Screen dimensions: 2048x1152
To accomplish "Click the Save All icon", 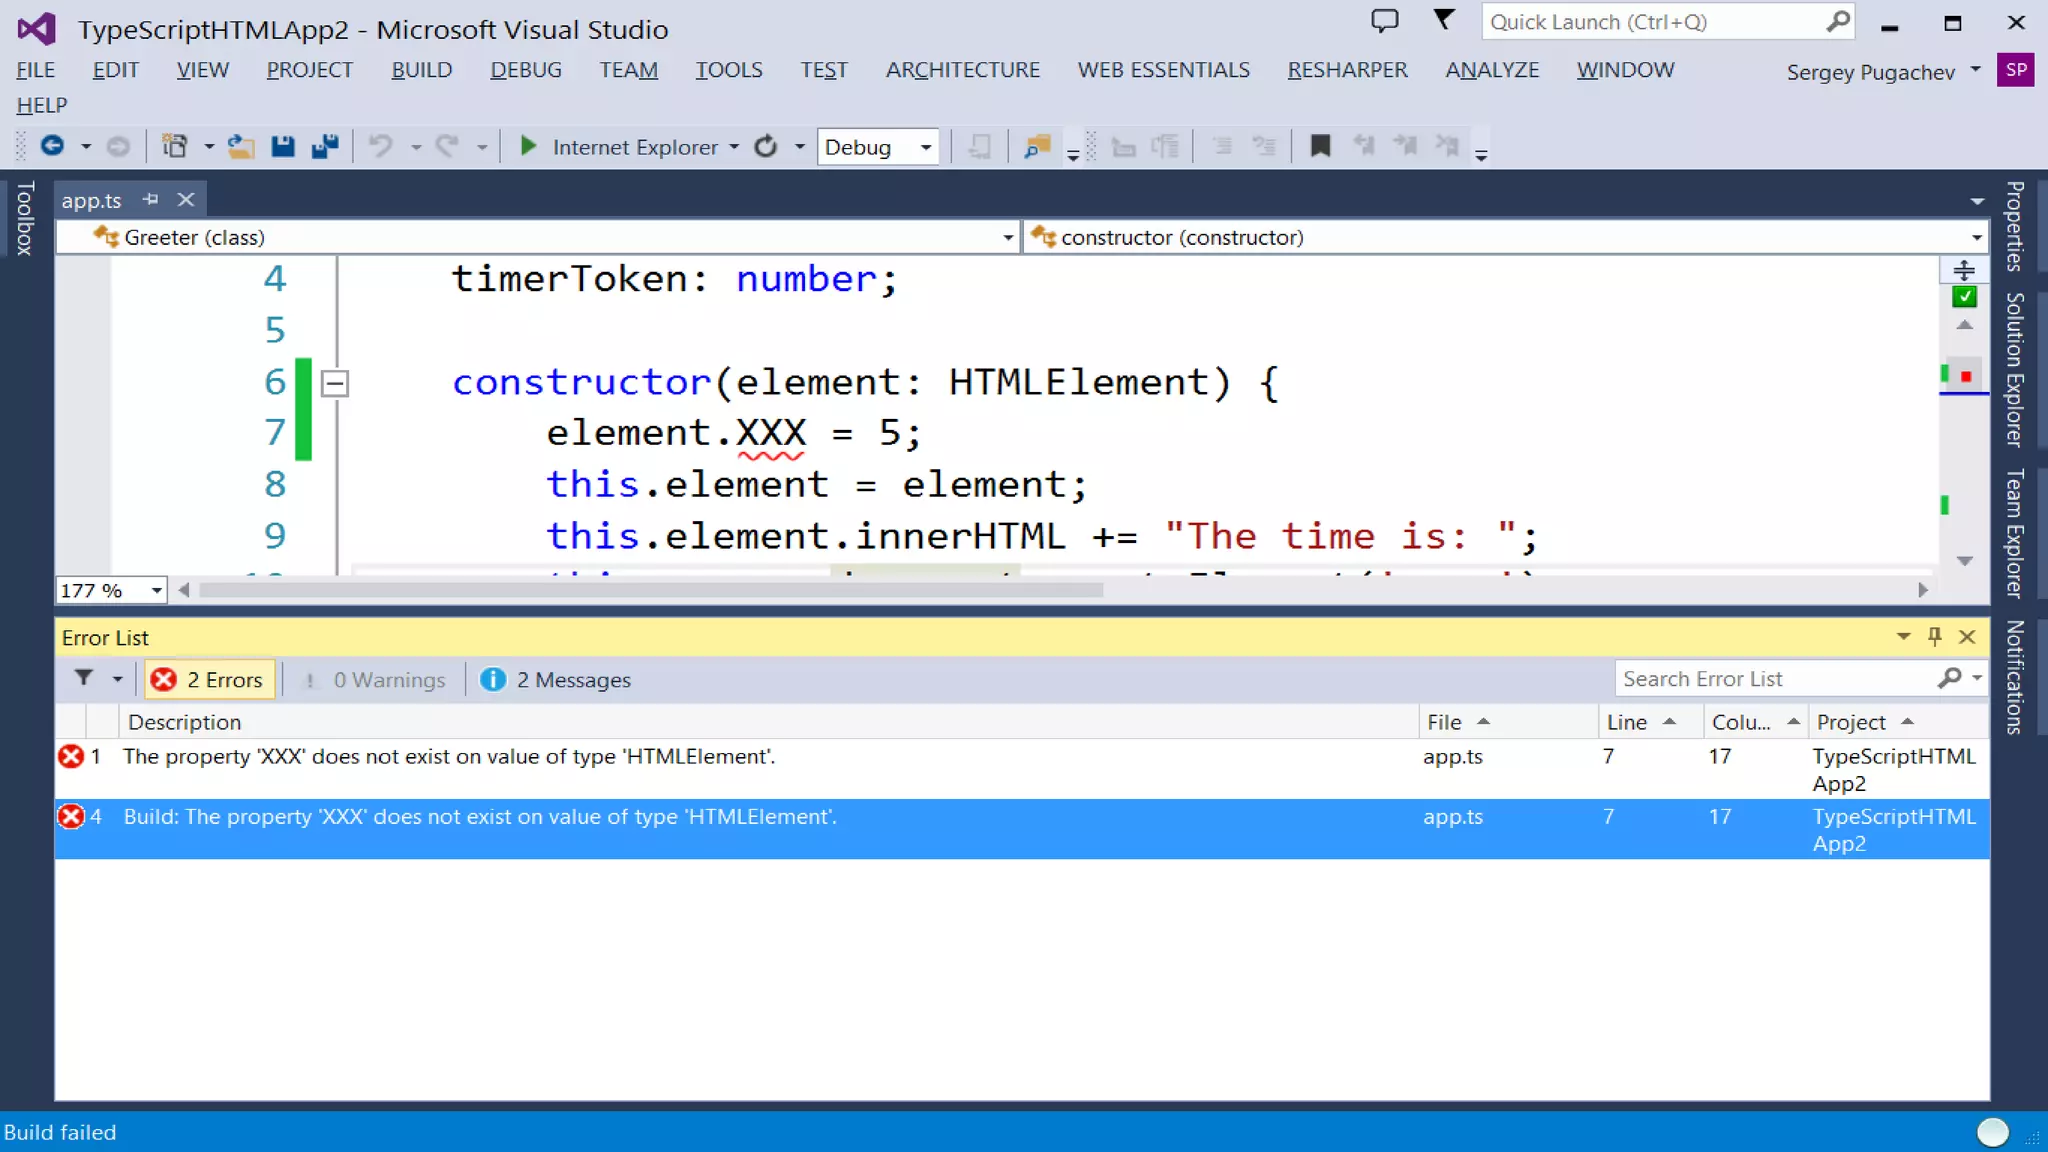I will [x=325, y=147].
